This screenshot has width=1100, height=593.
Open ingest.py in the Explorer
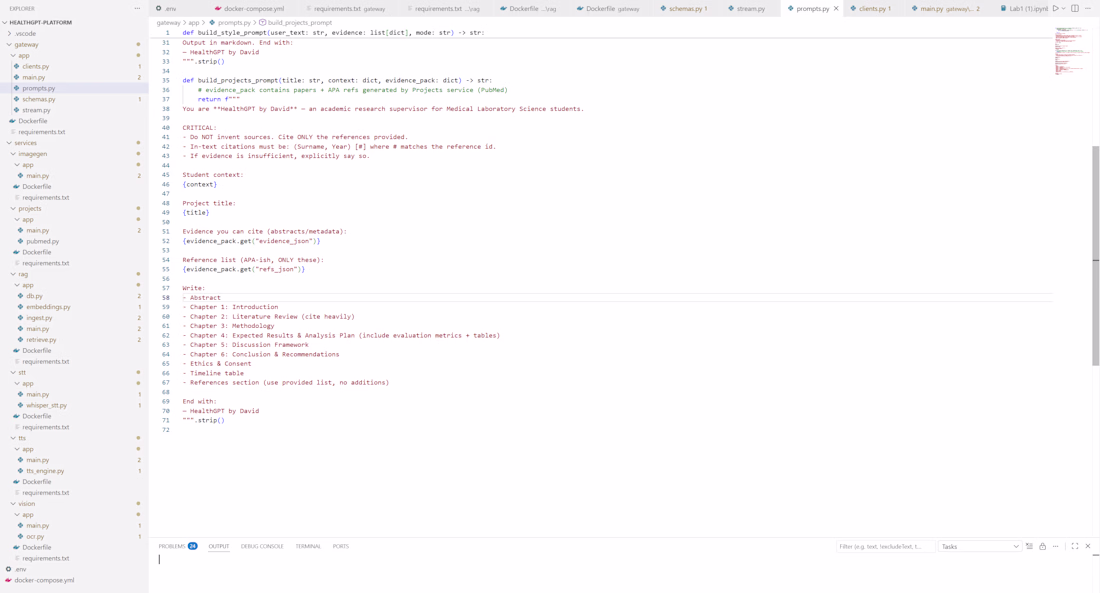click(39, 318)
